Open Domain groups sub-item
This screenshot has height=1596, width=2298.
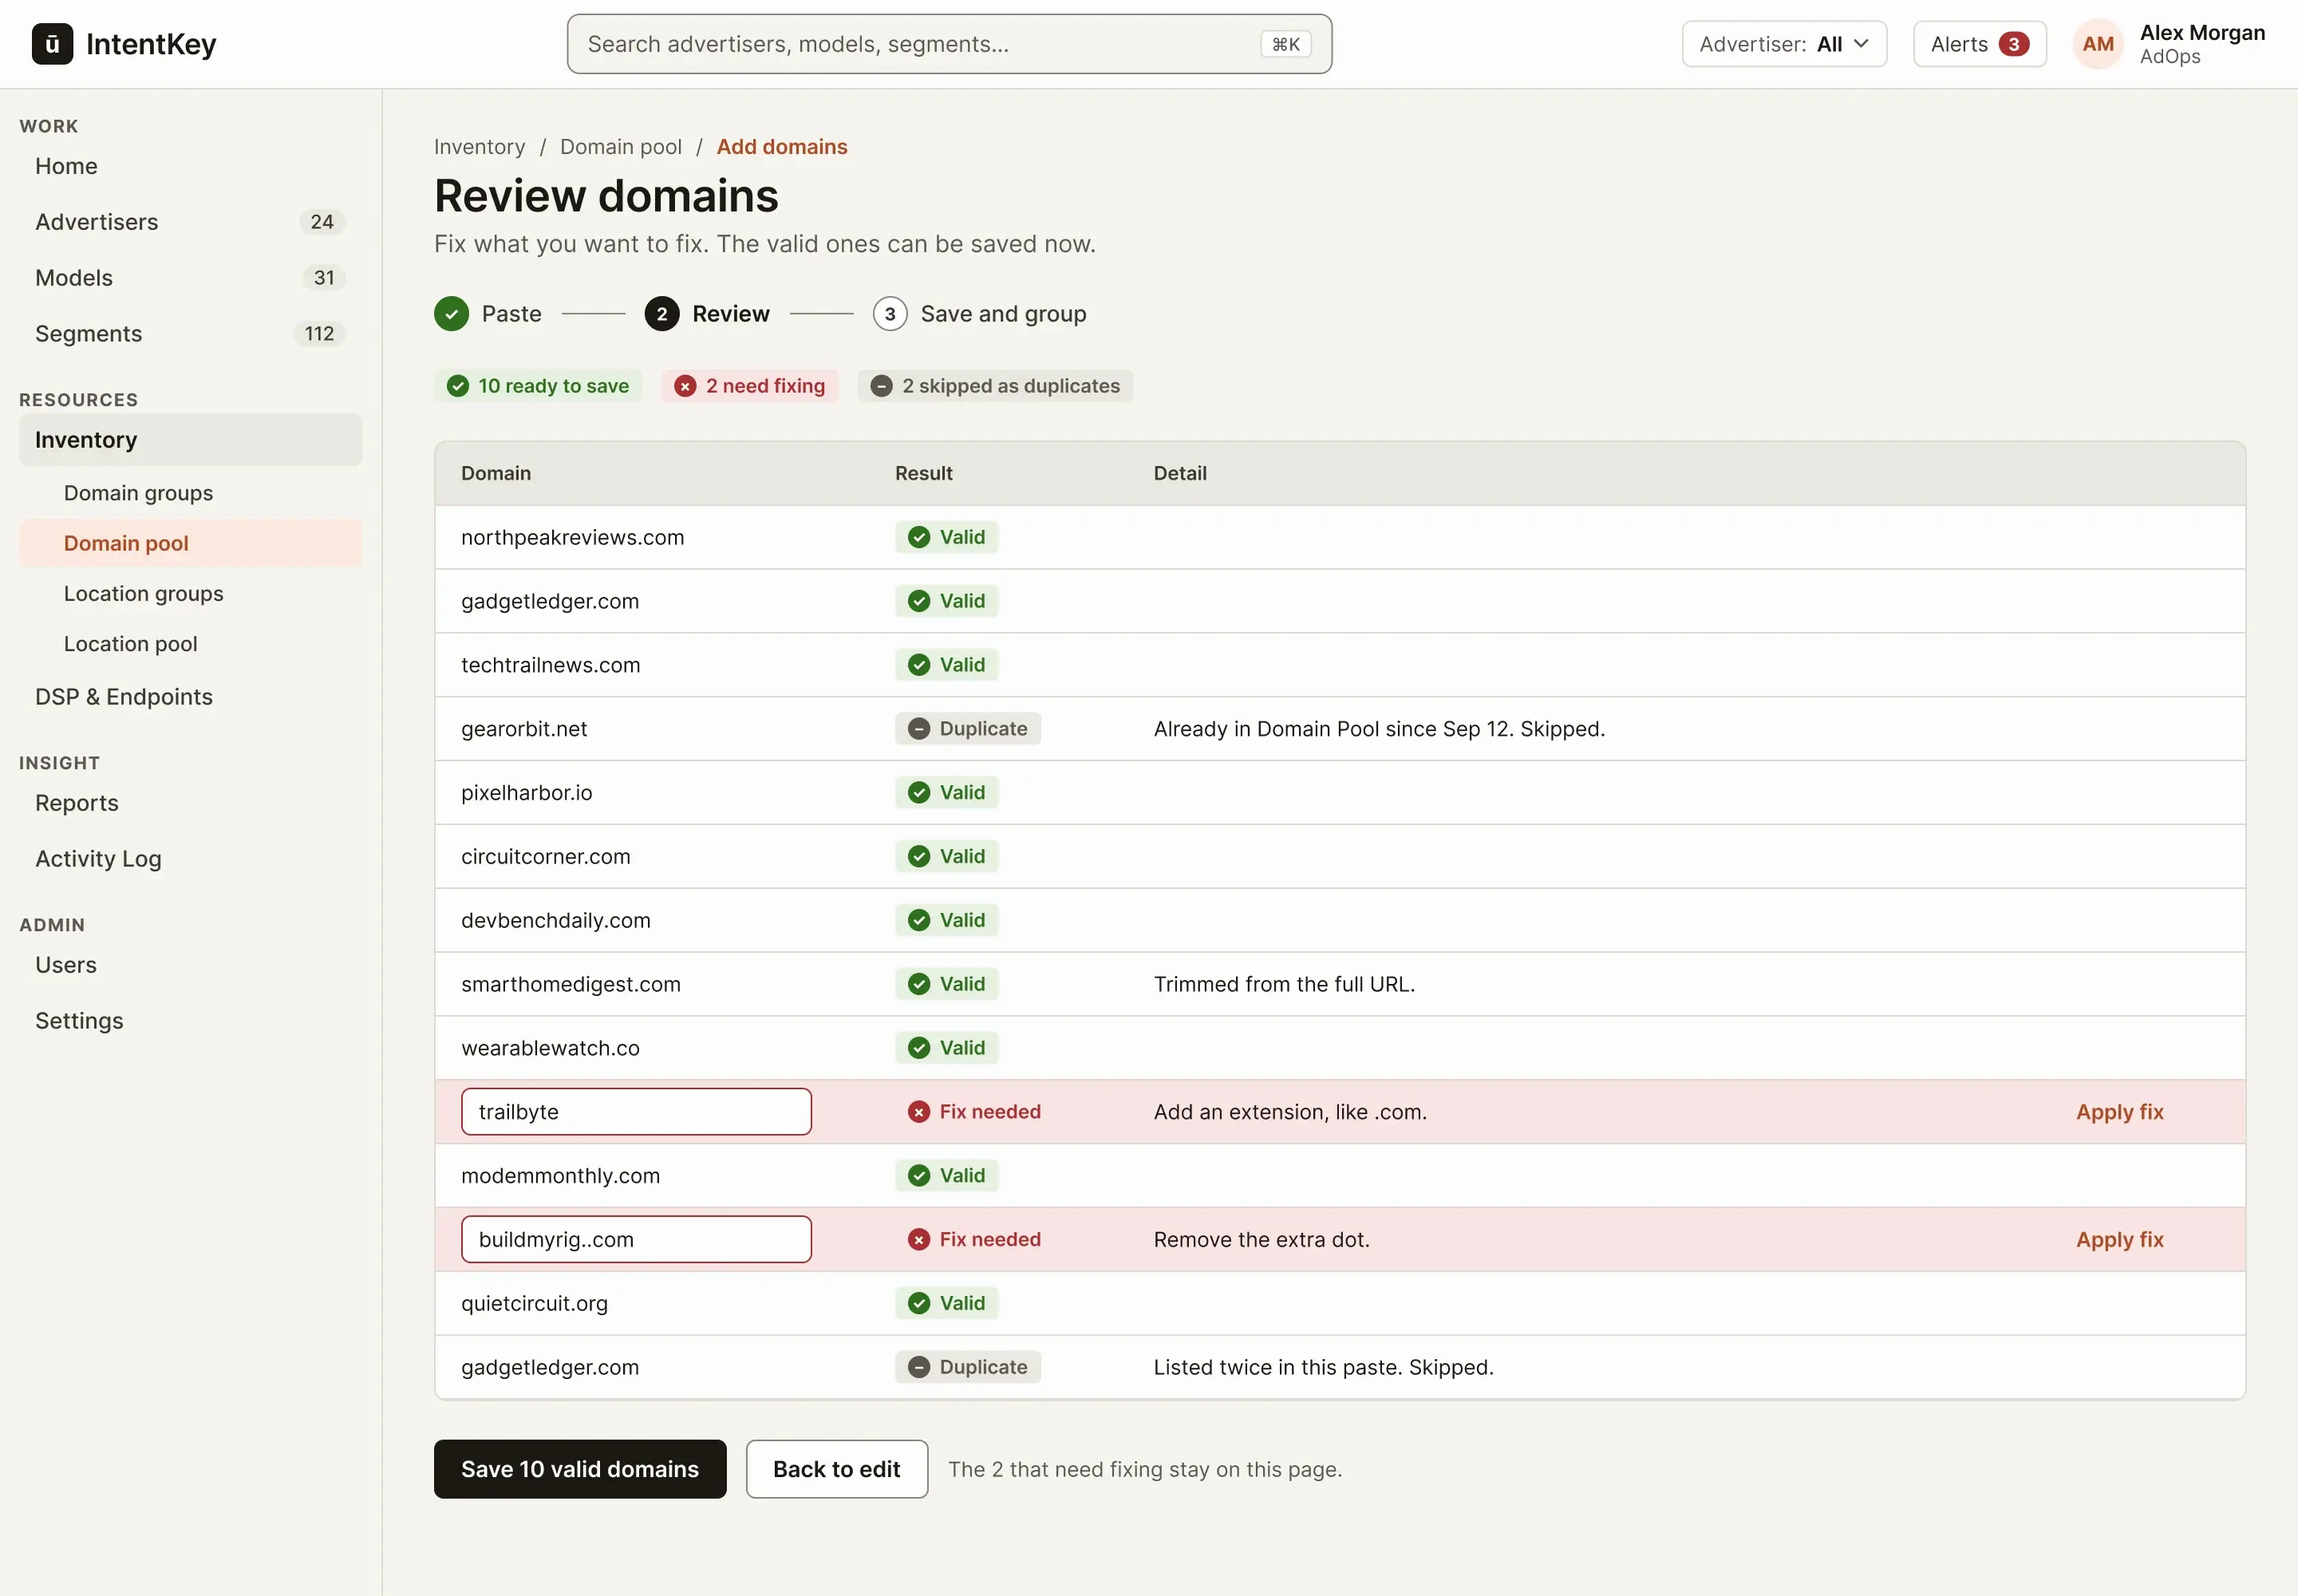[190, 493]
